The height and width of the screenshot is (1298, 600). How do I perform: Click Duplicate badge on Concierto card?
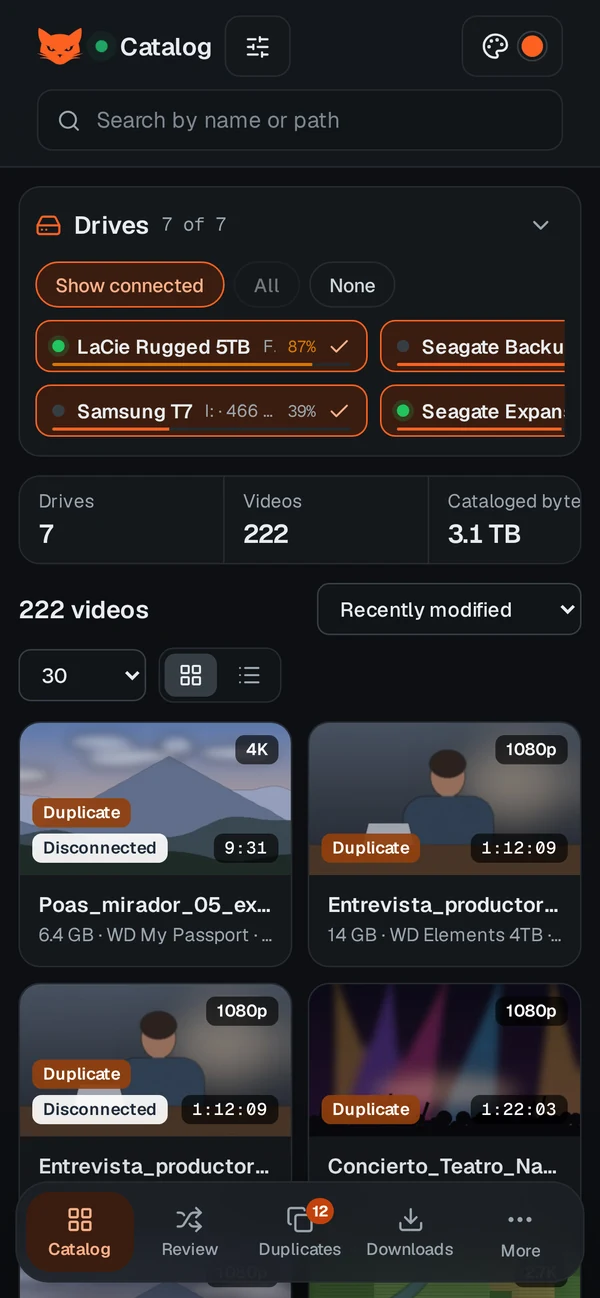point(371,1110)
